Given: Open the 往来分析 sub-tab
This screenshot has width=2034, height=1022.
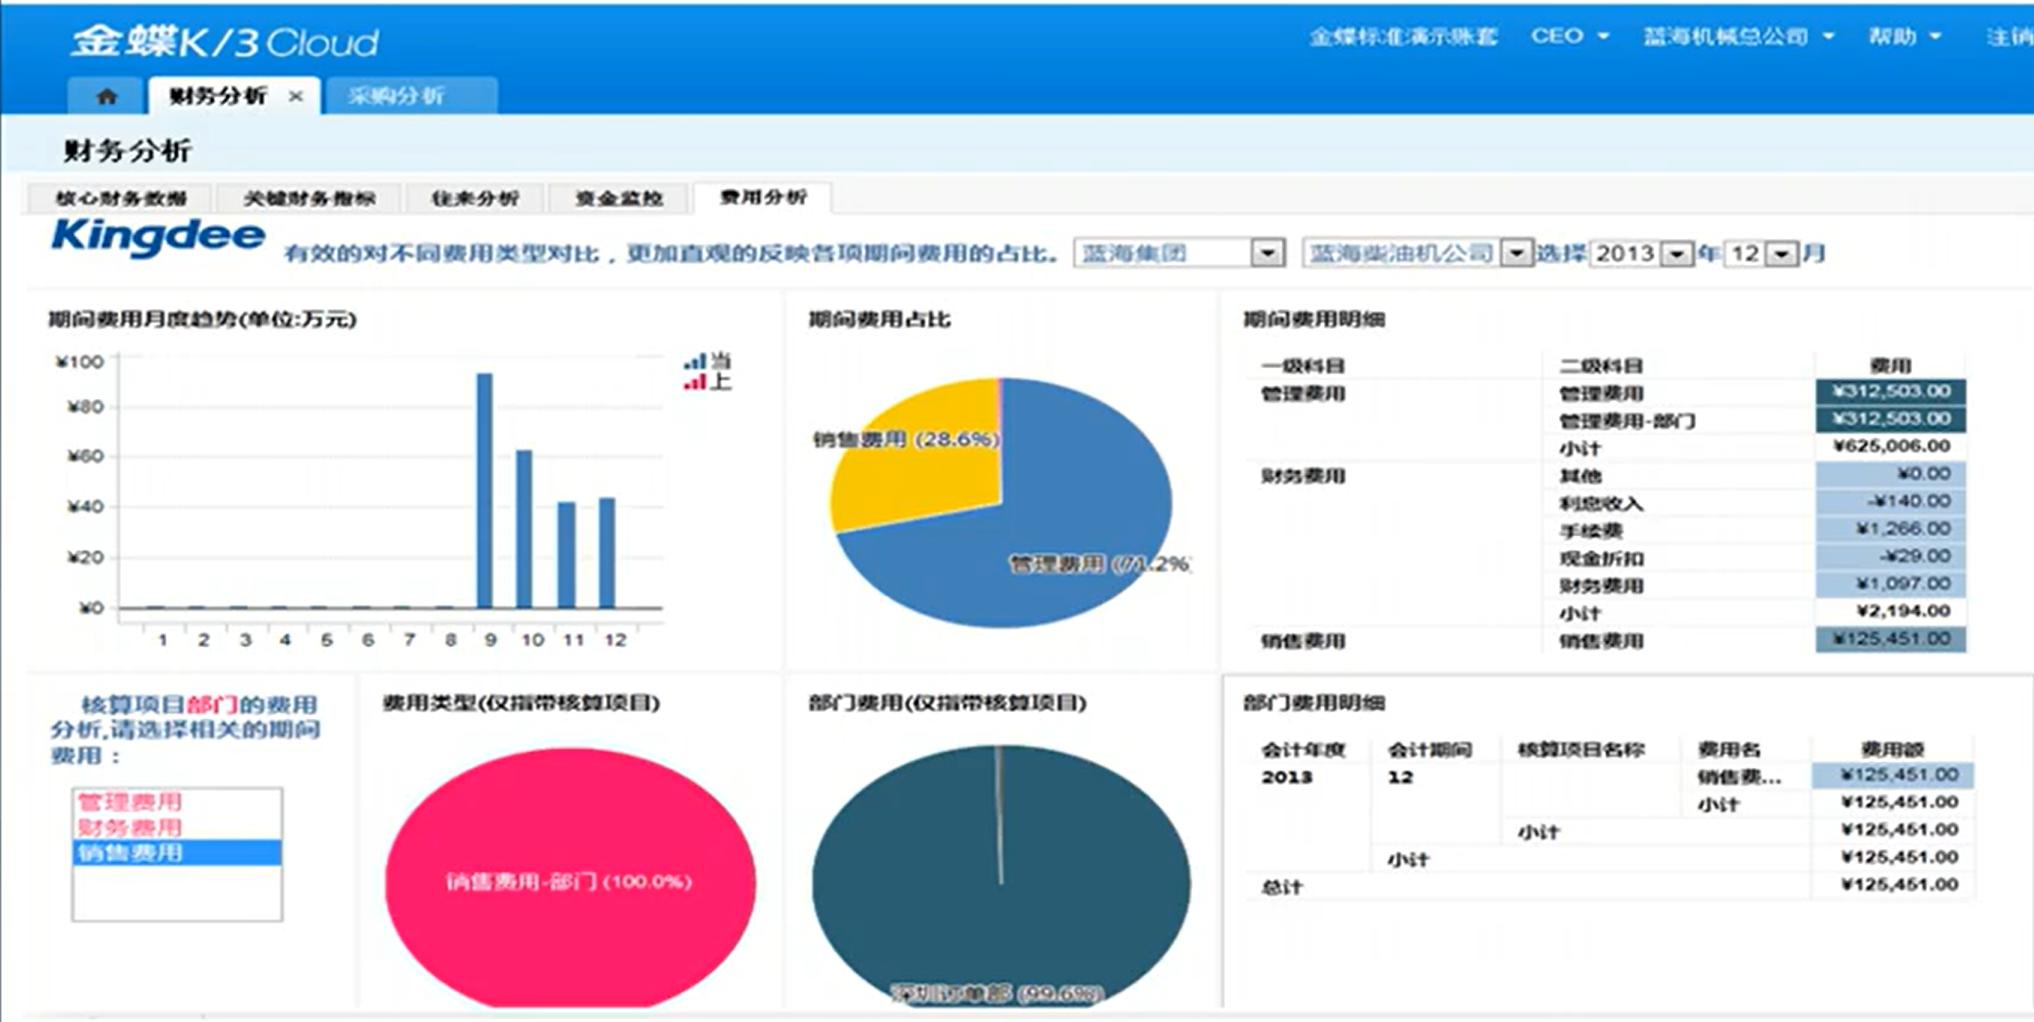Looking at the screenshot, I should coord(475,198).
